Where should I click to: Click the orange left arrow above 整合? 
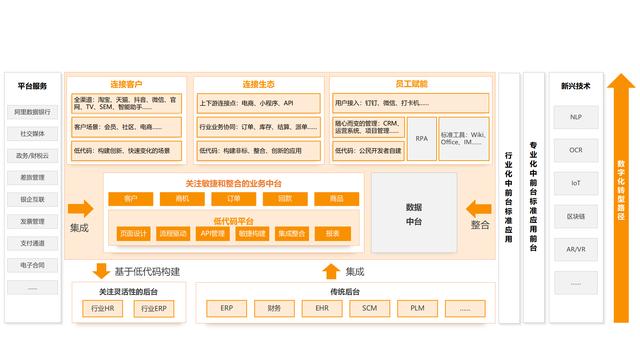[479, 209]
